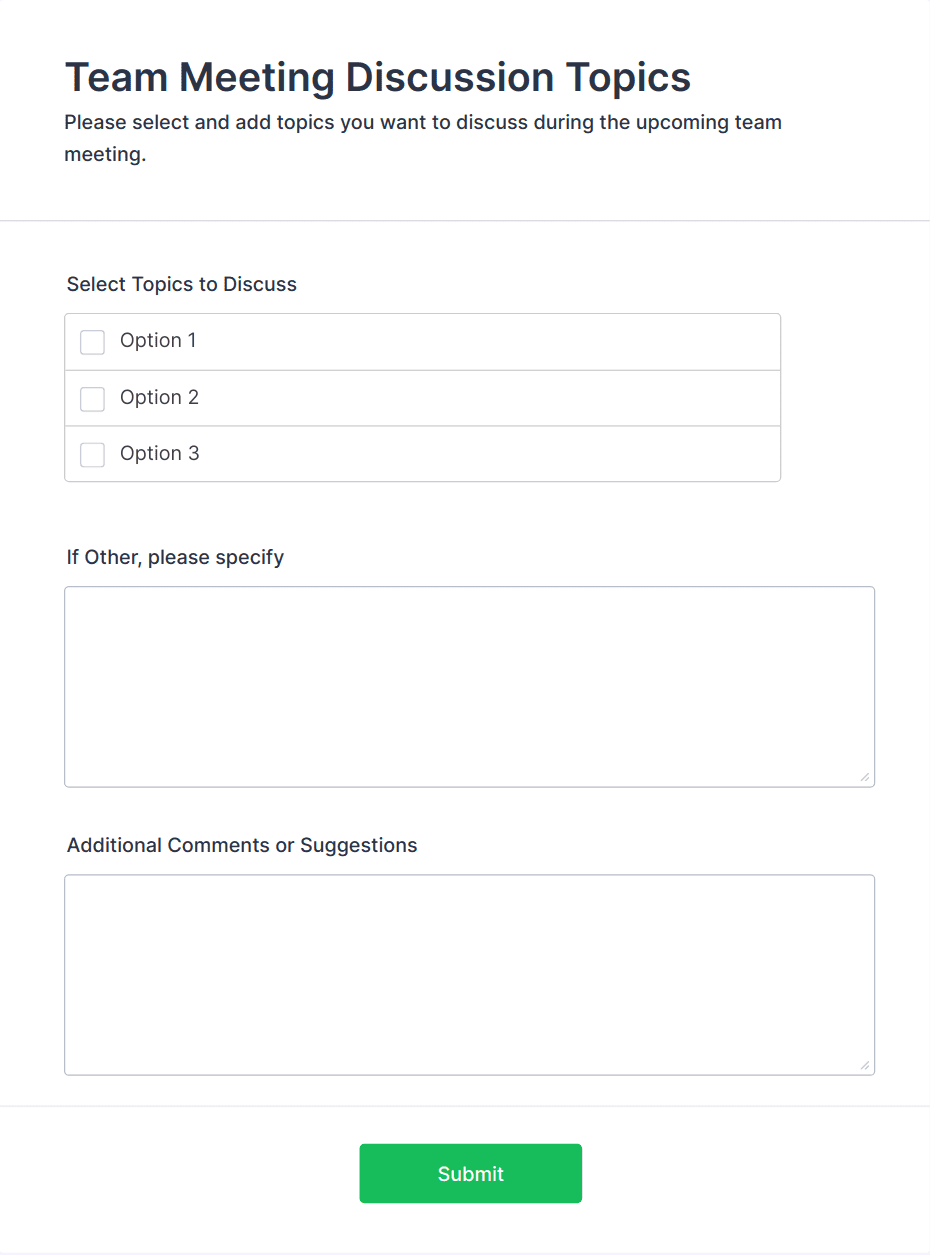Screen dimensions: 930x1255
Task: Tick the Option 1 checkbox
Action: [92, 342]
